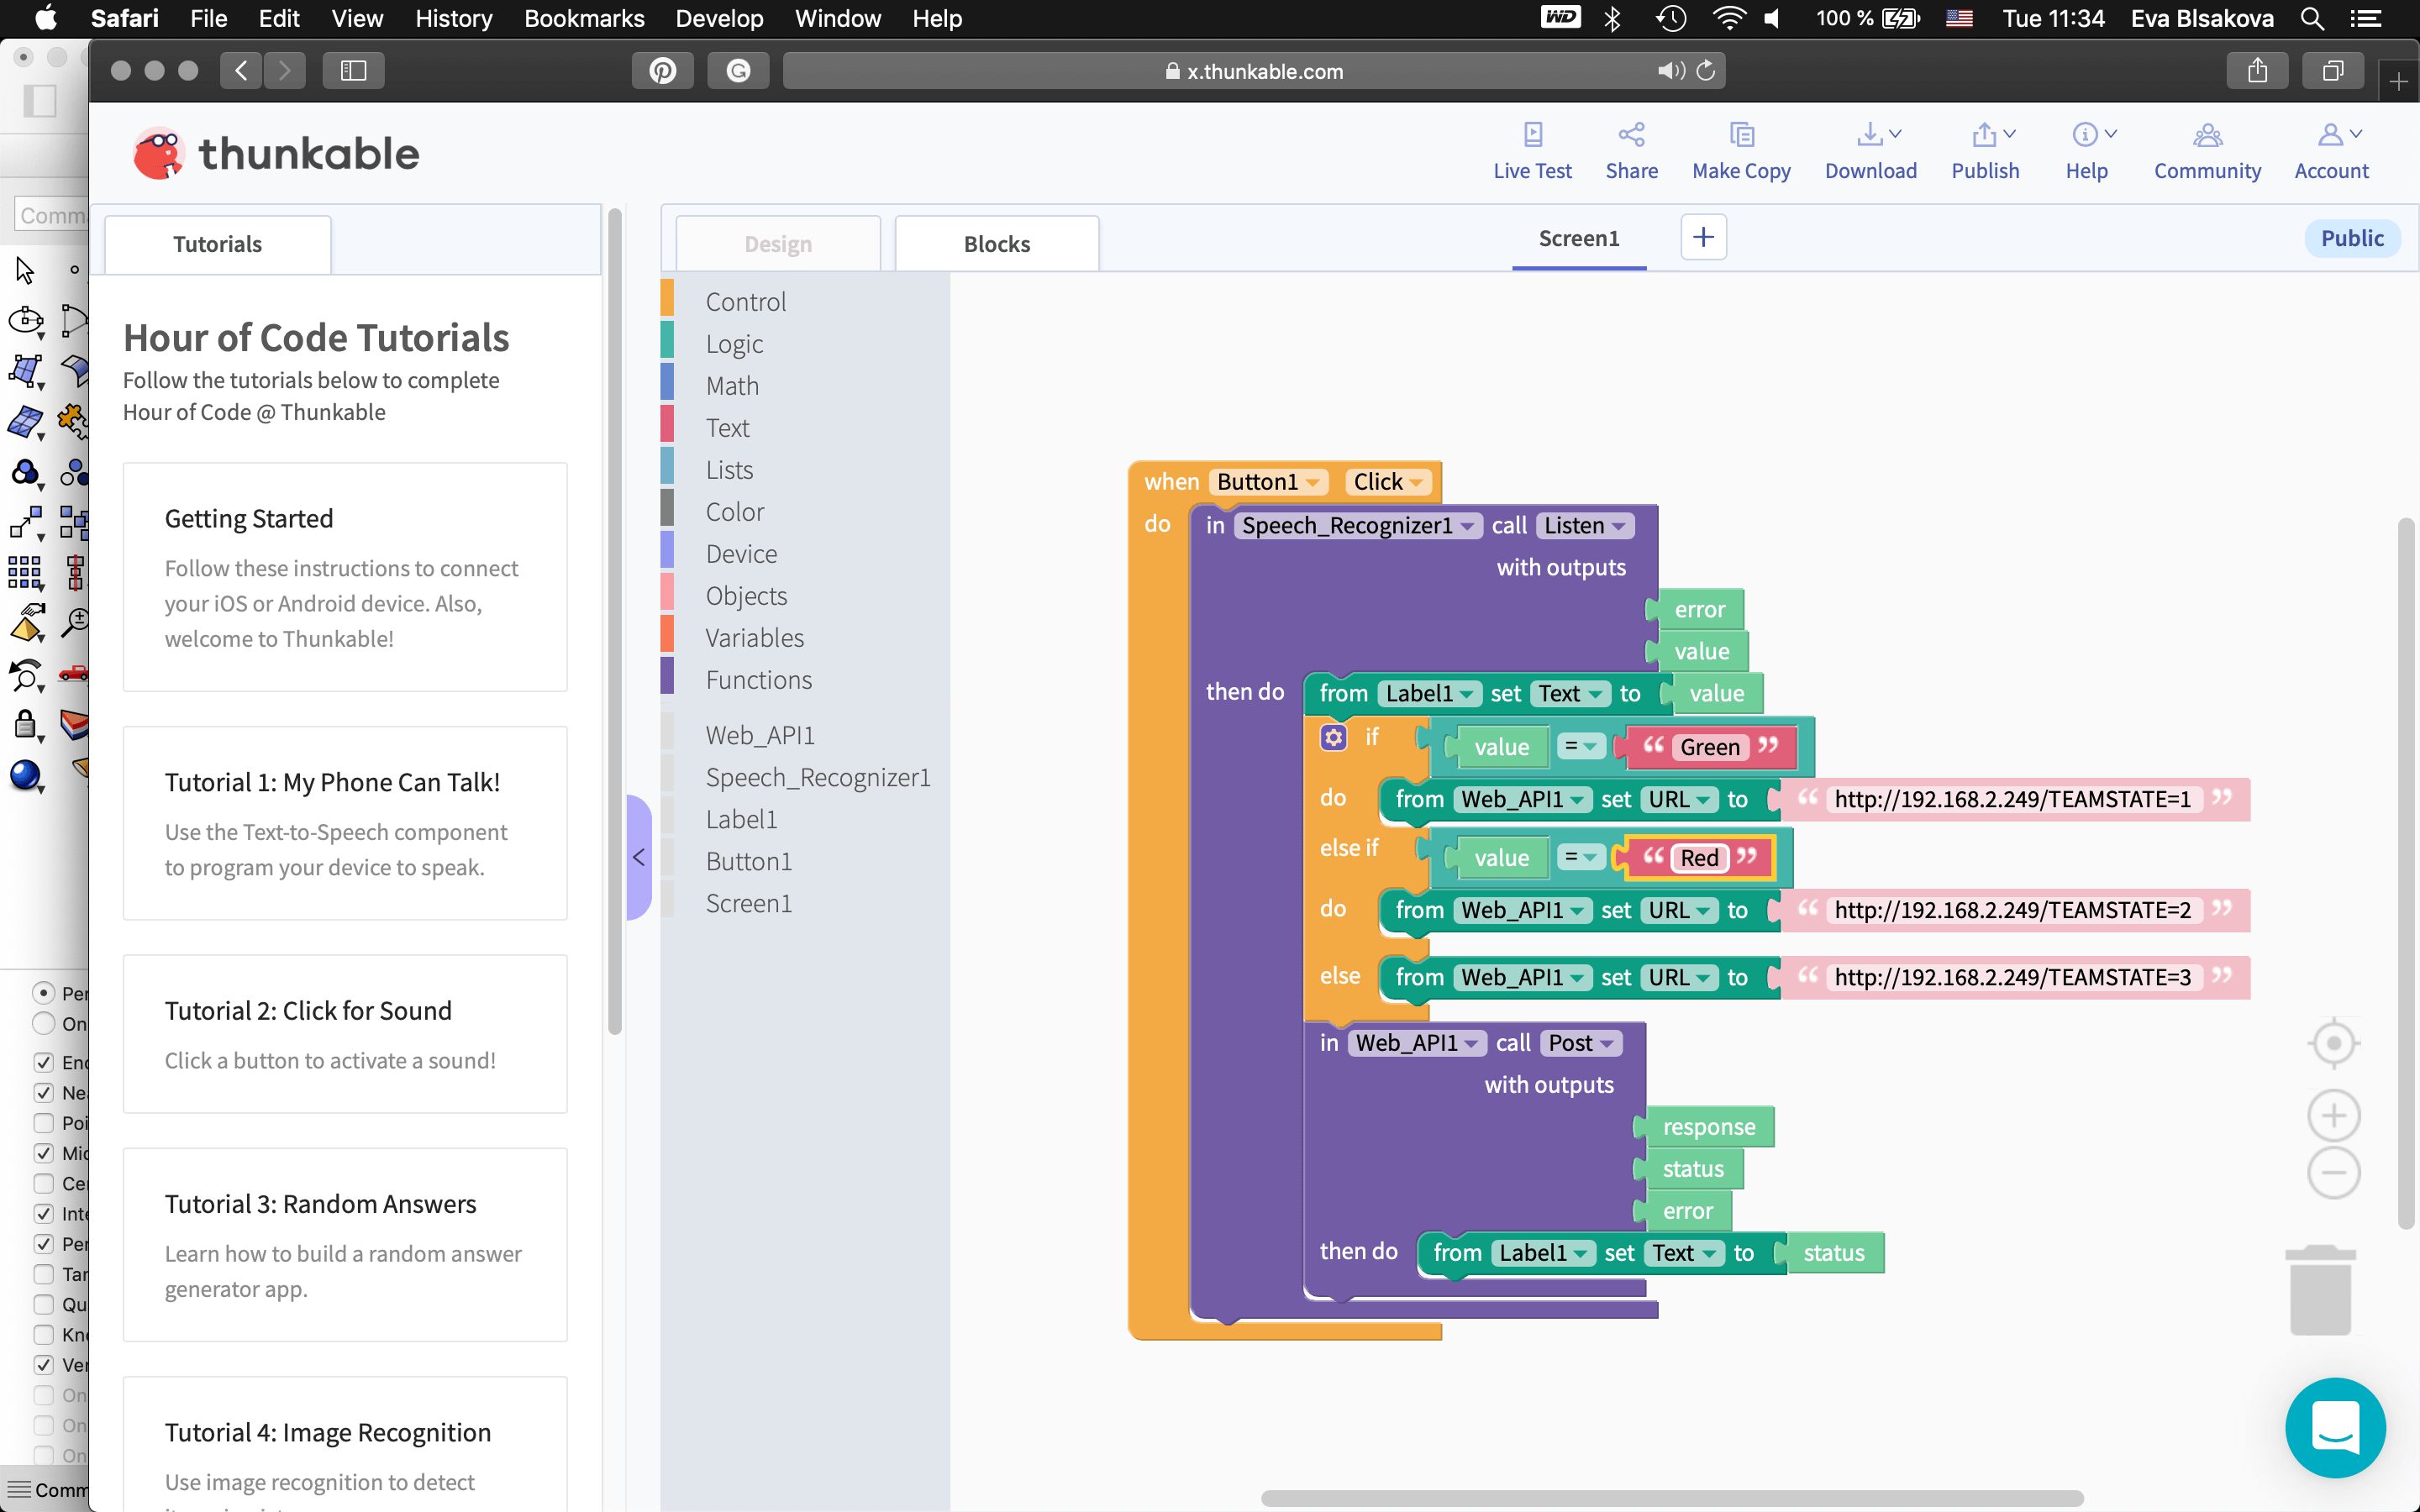Collapse the tutorials side panel
This screenshot has height=1512, width=2420.
639,857
